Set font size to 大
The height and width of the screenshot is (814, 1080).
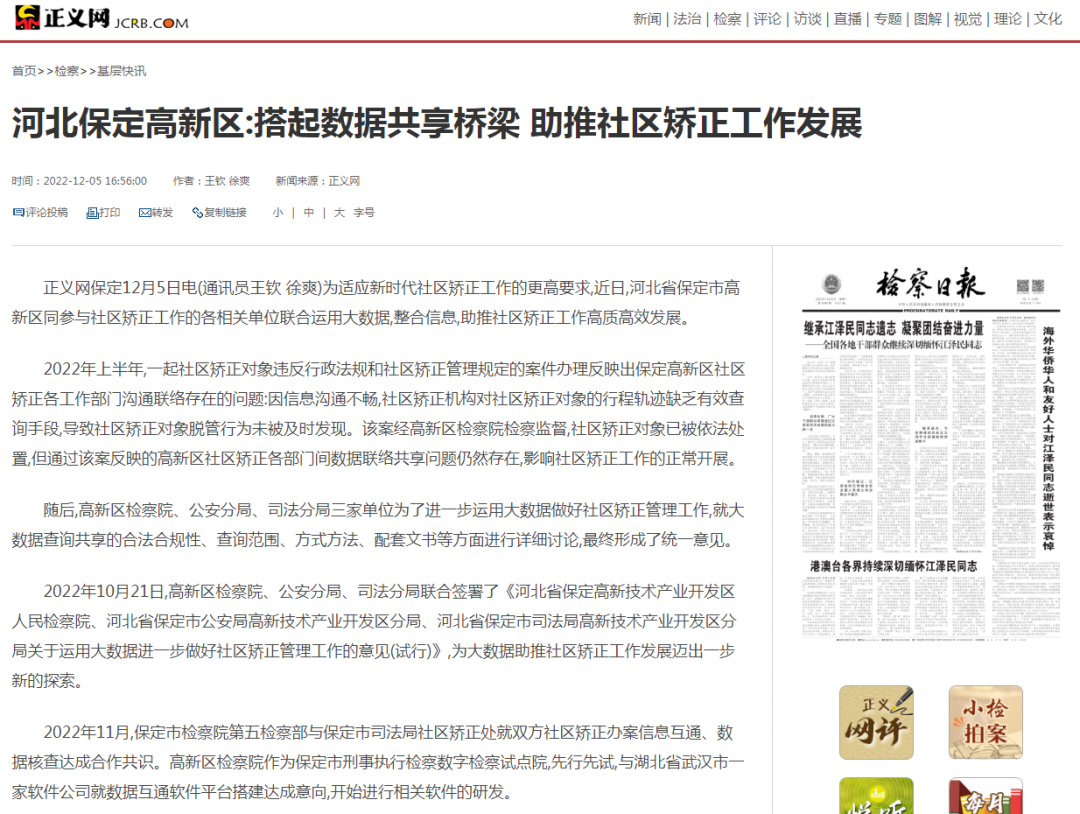pos(339,212)
